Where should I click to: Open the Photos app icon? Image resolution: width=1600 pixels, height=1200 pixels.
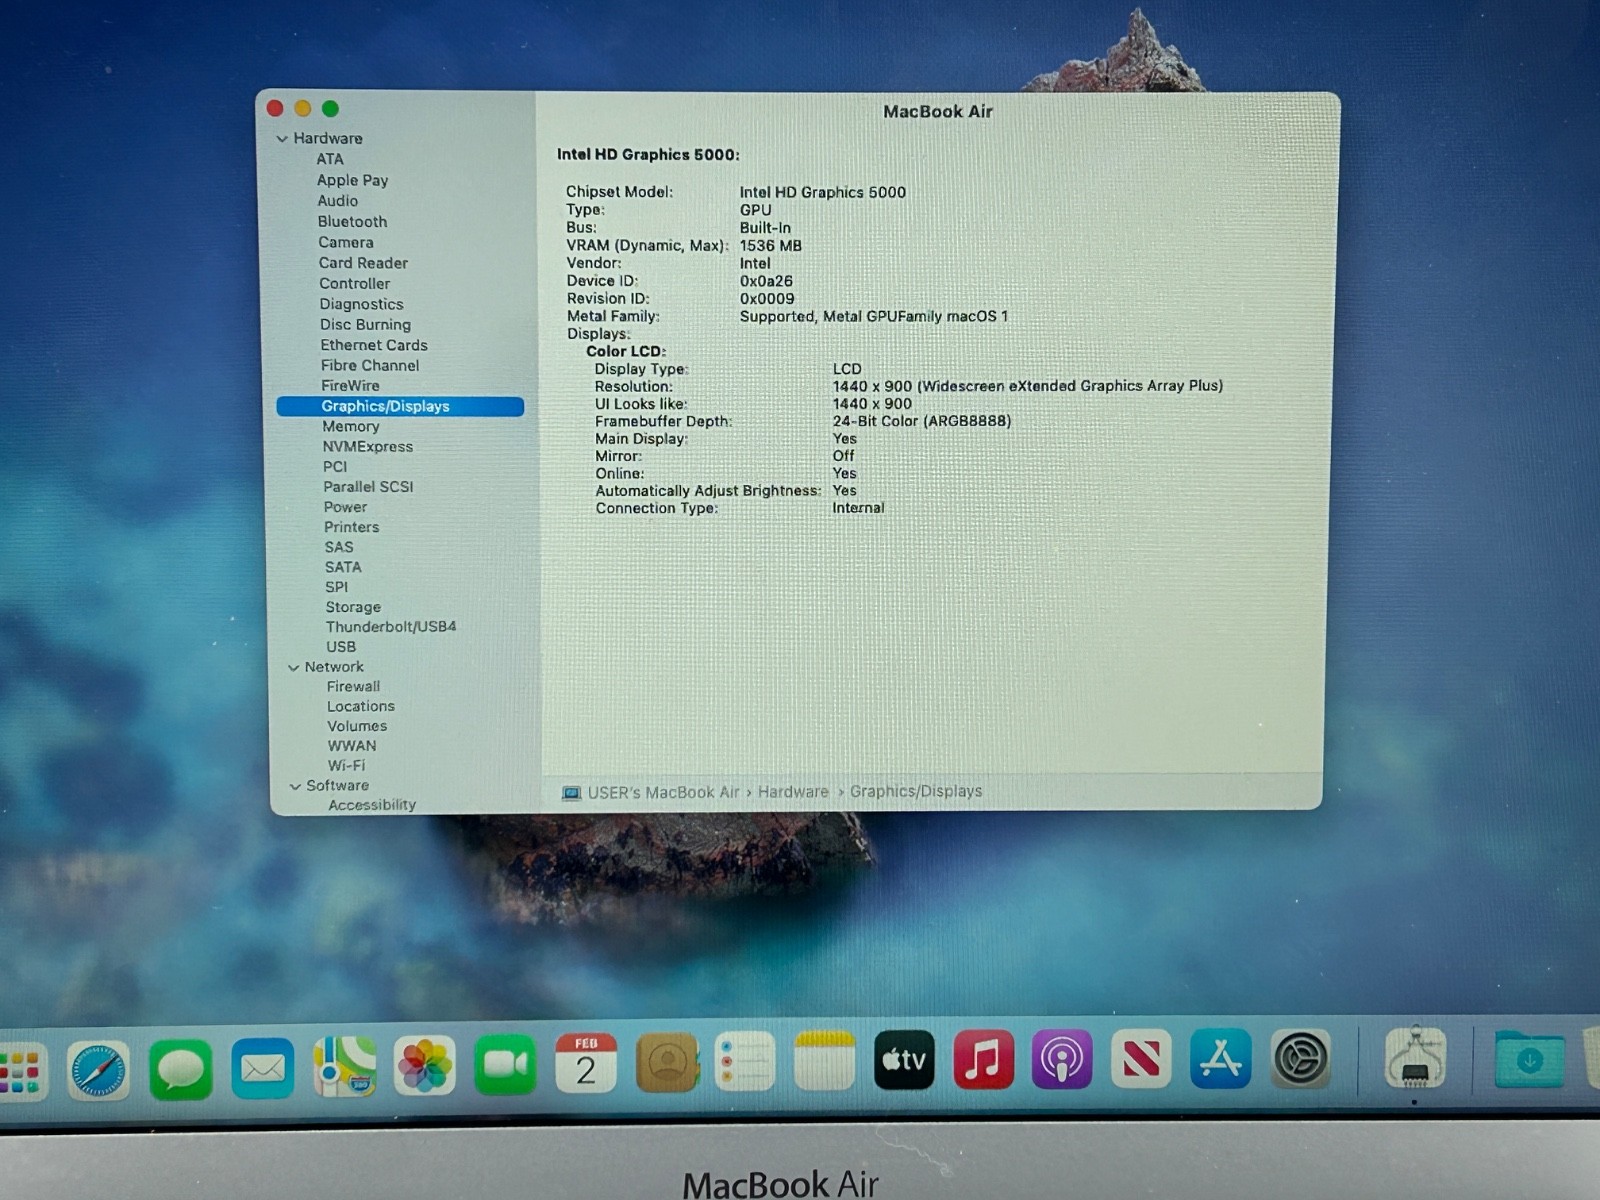coord(425,1065)
